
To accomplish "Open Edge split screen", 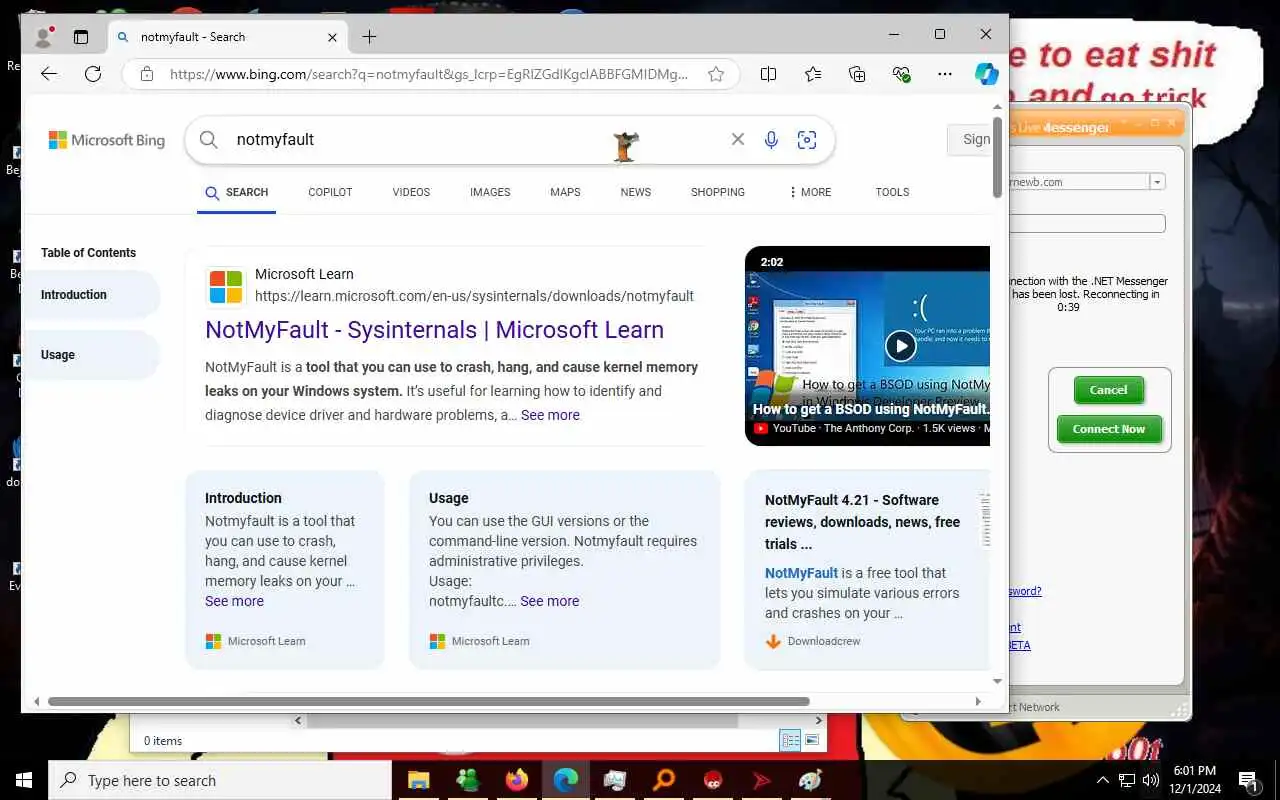I will 768,74.
